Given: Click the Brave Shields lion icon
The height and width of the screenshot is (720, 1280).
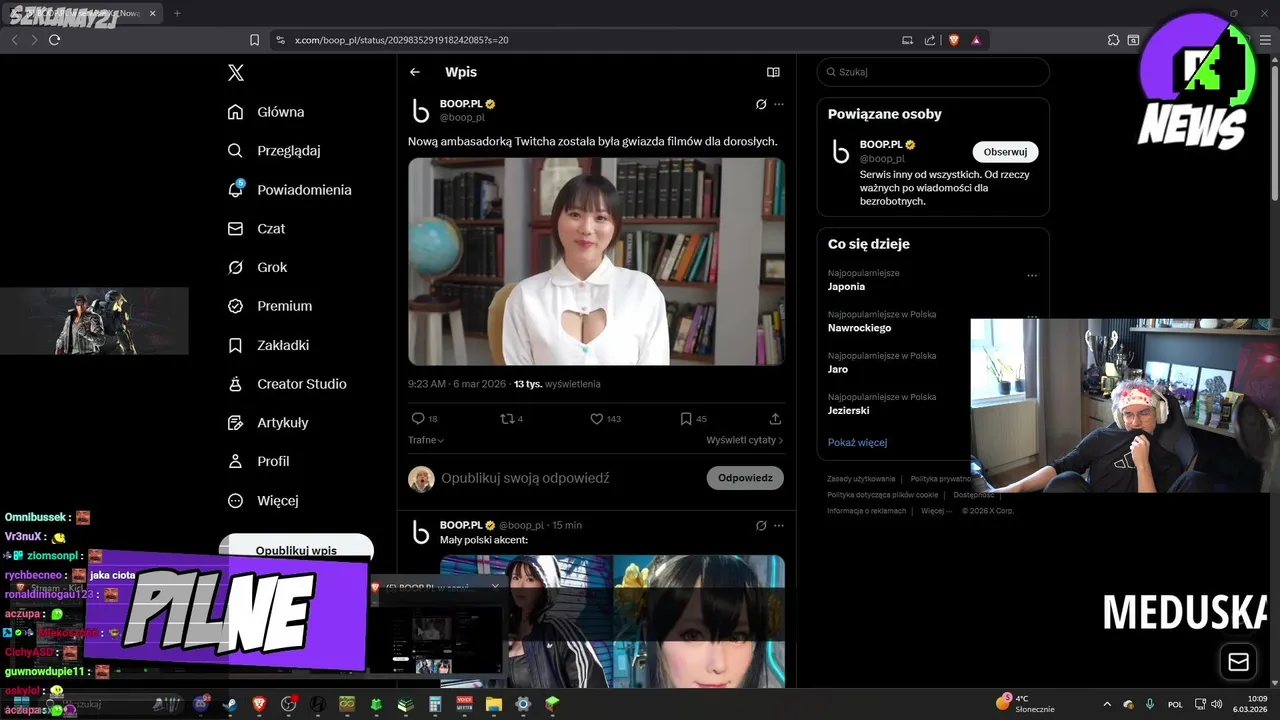Looking at the screenshot, I should (954, 40).
